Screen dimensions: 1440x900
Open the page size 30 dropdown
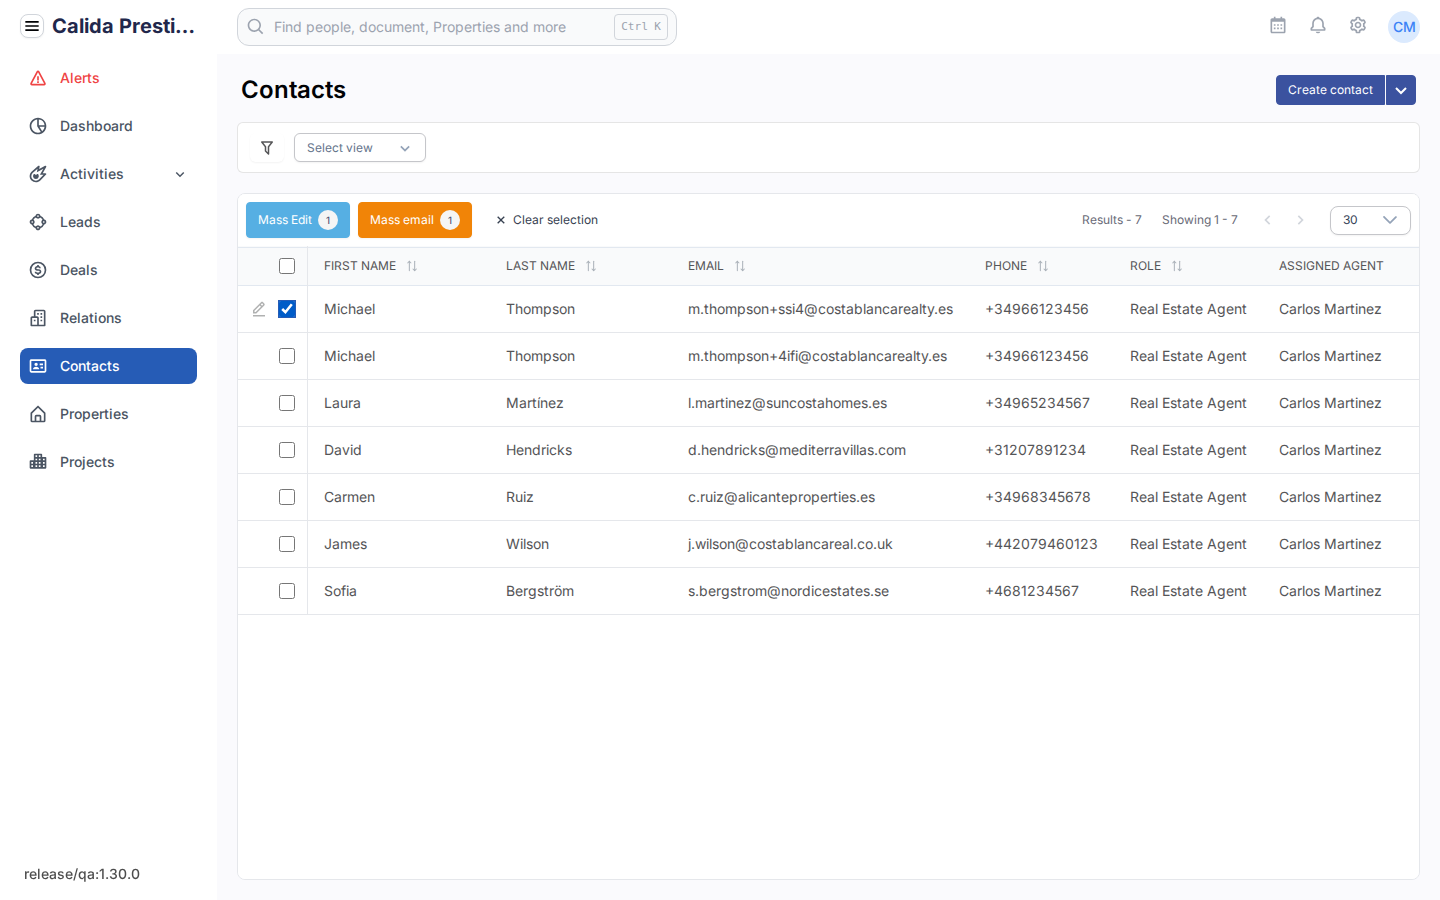click(x=1370, y=220)
